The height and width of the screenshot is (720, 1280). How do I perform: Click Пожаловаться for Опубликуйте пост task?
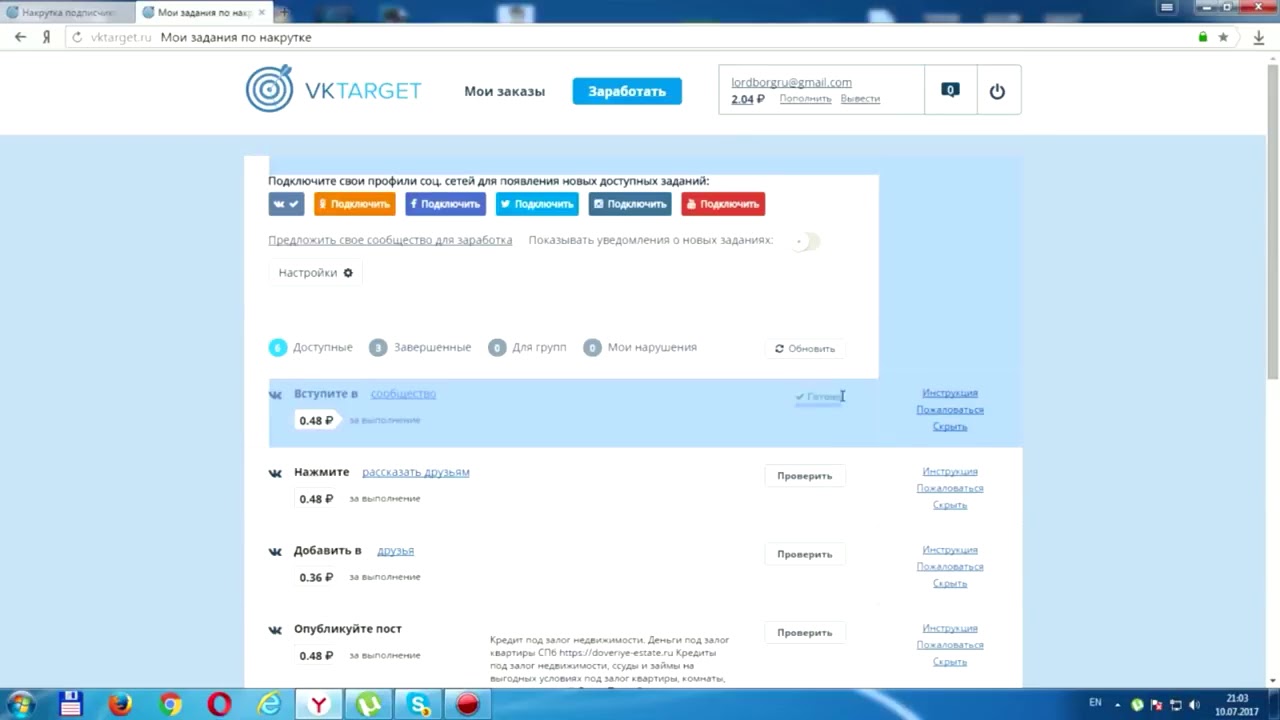point(950,645)
